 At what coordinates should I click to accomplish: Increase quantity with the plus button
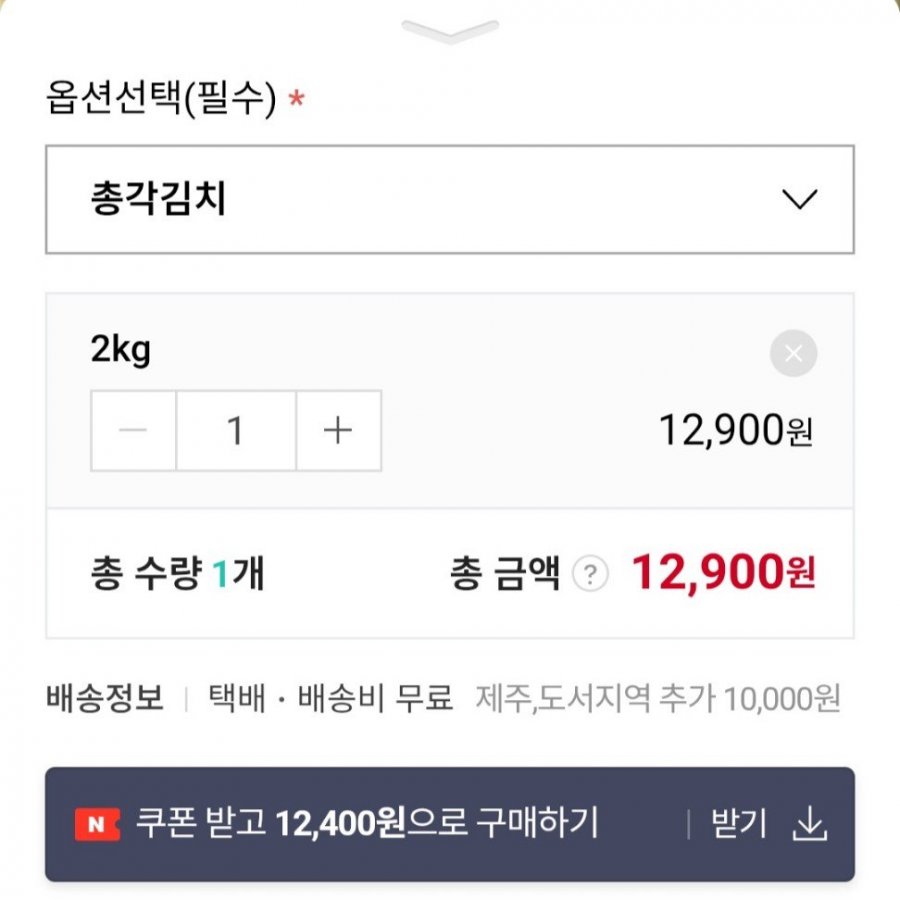point(339,431)
